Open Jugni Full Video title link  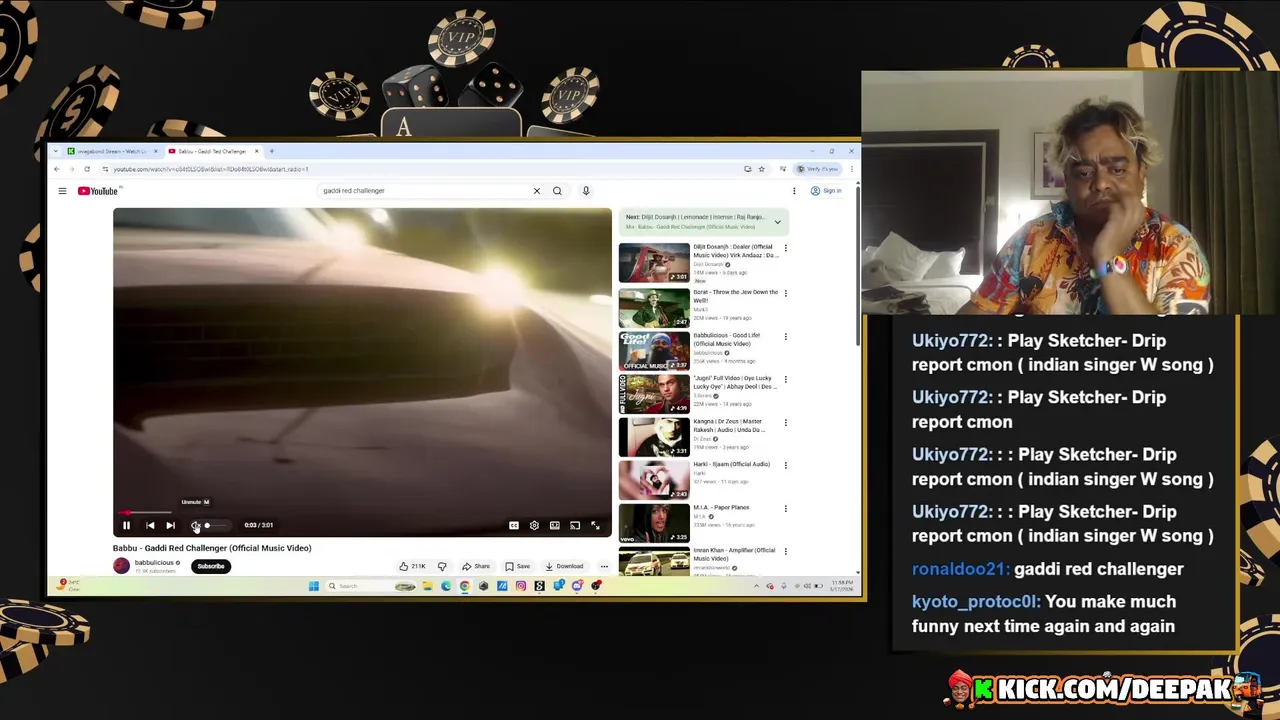[x=735, y=382]
